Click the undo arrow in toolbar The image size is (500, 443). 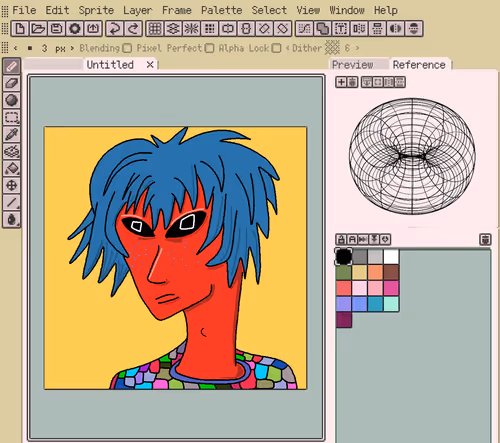[115, 29]
